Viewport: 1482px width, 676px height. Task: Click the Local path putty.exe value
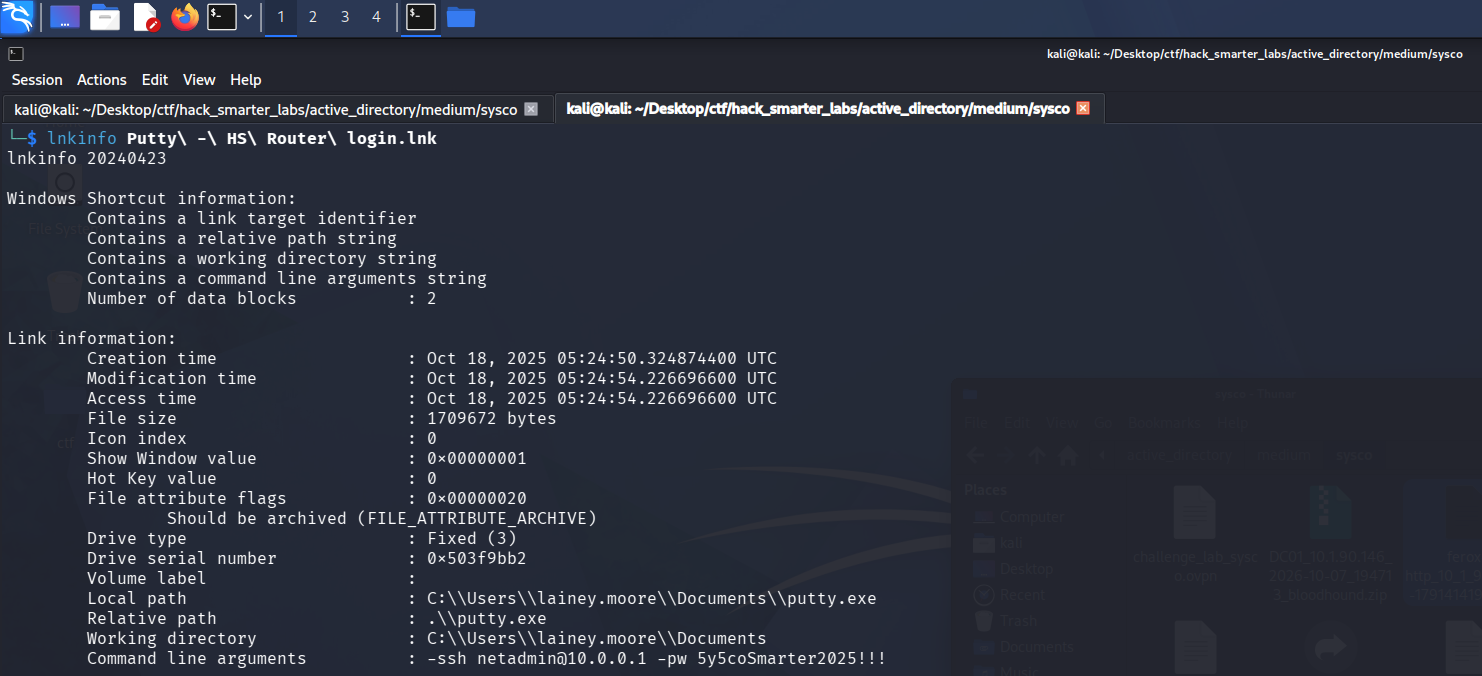pyautogui.click(x=652, y=598)
